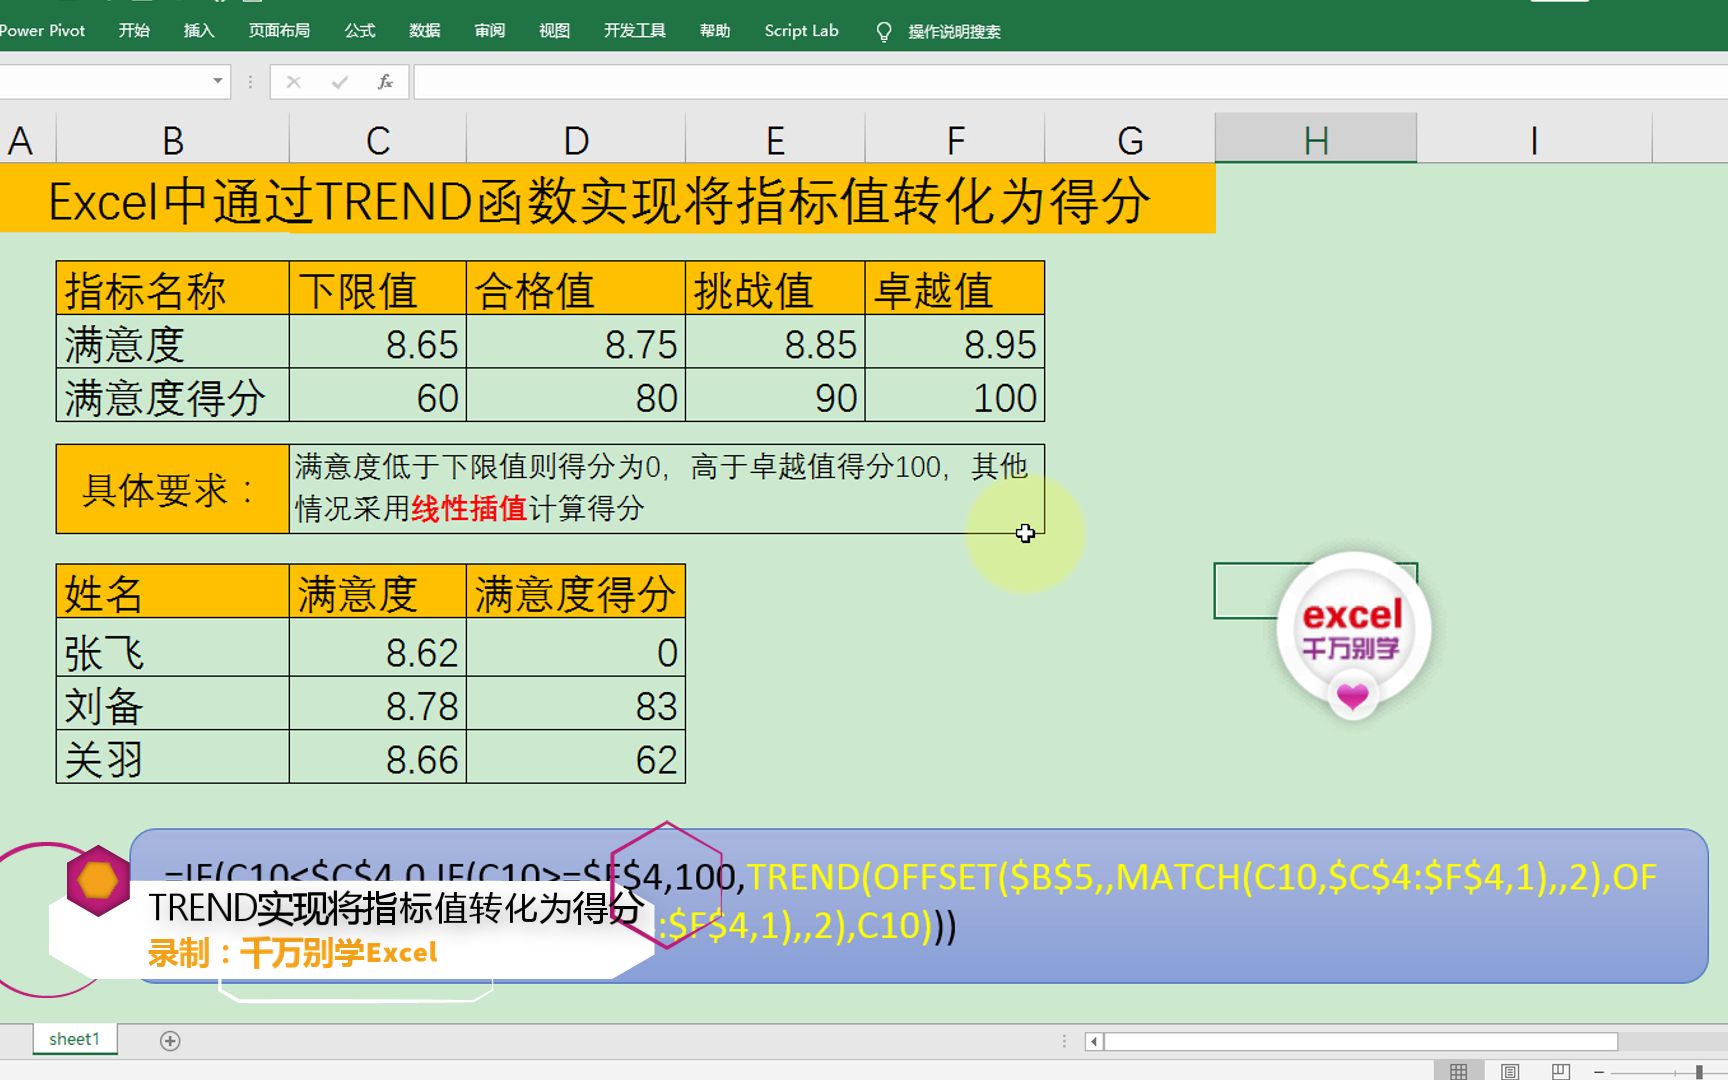Select the score cell showing 90
The image size is (1728, 1080).
point(775,395)
